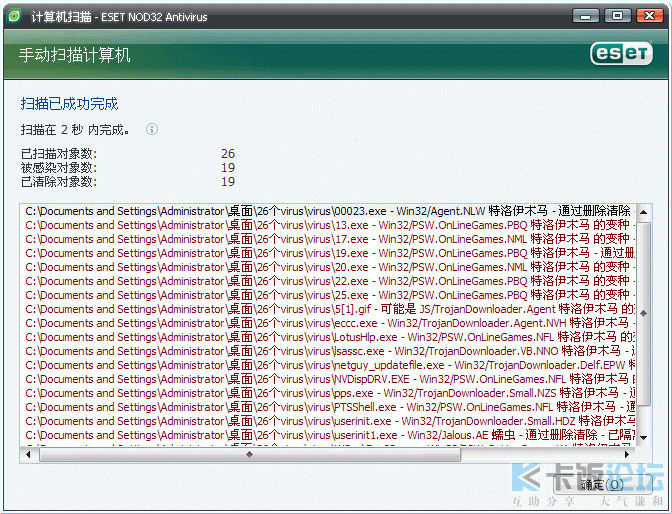Select the LotusHlp.exe log row
Screen dimensions: 672x514
[329, 337]
